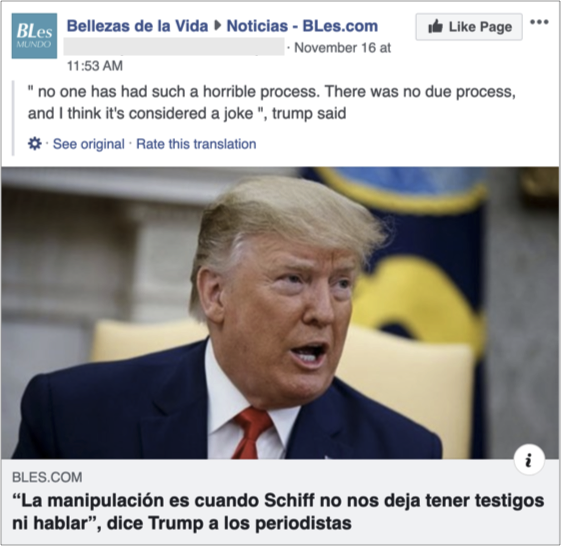Like the page with Like Page button
Image resolution: width=561 pixels, height=546 pixels.
click(x=469, y=26)
